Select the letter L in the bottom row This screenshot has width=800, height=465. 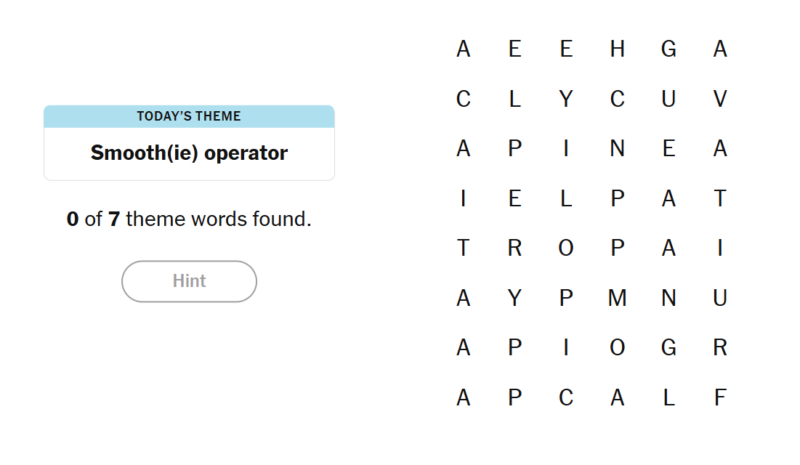point(668,398)
